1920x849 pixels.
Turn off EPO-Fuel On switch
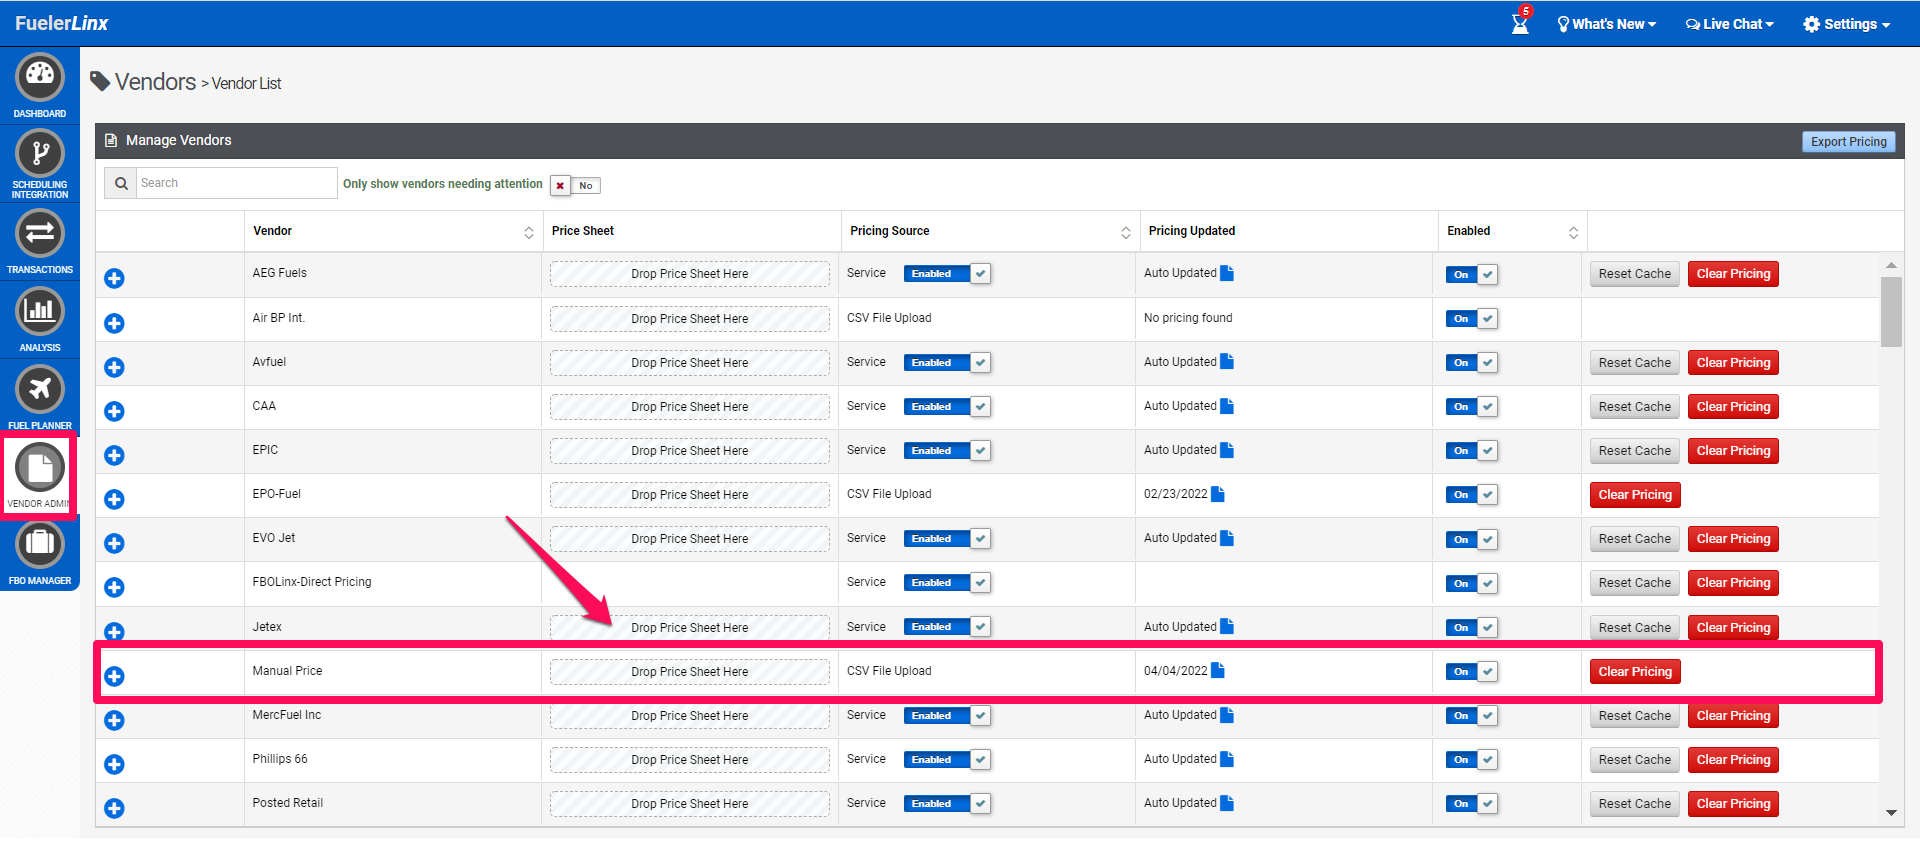tap(1472, 495)
